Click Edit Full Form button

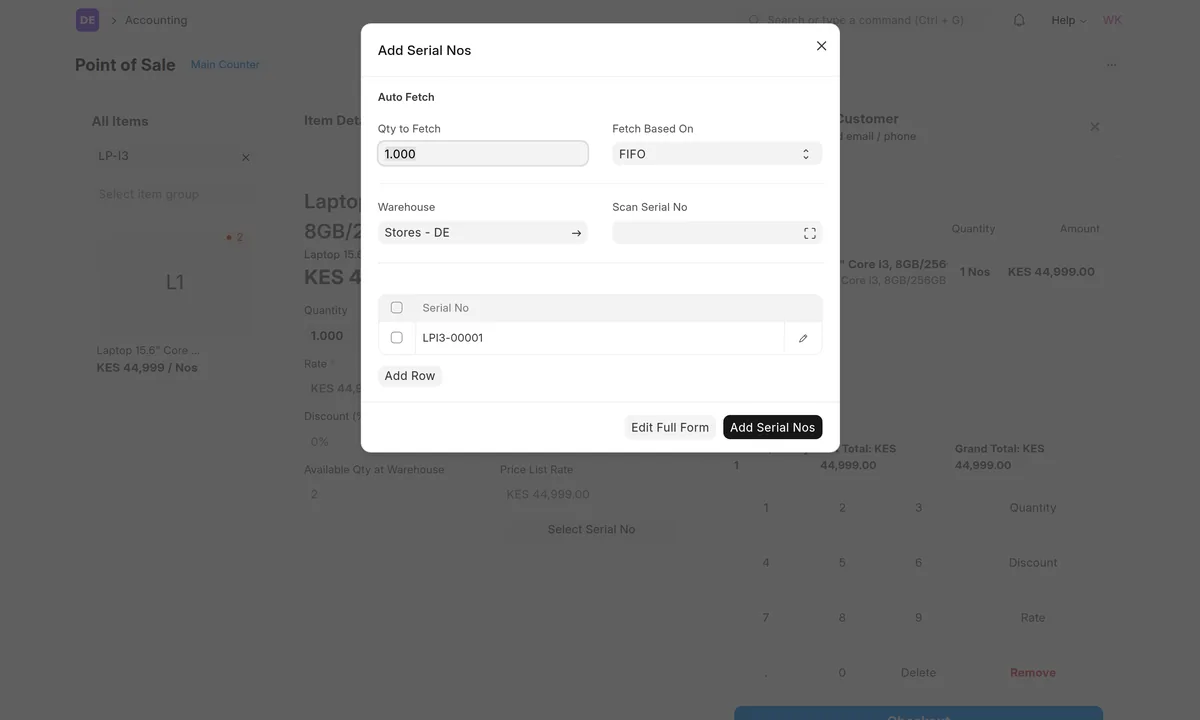[670, 427]
